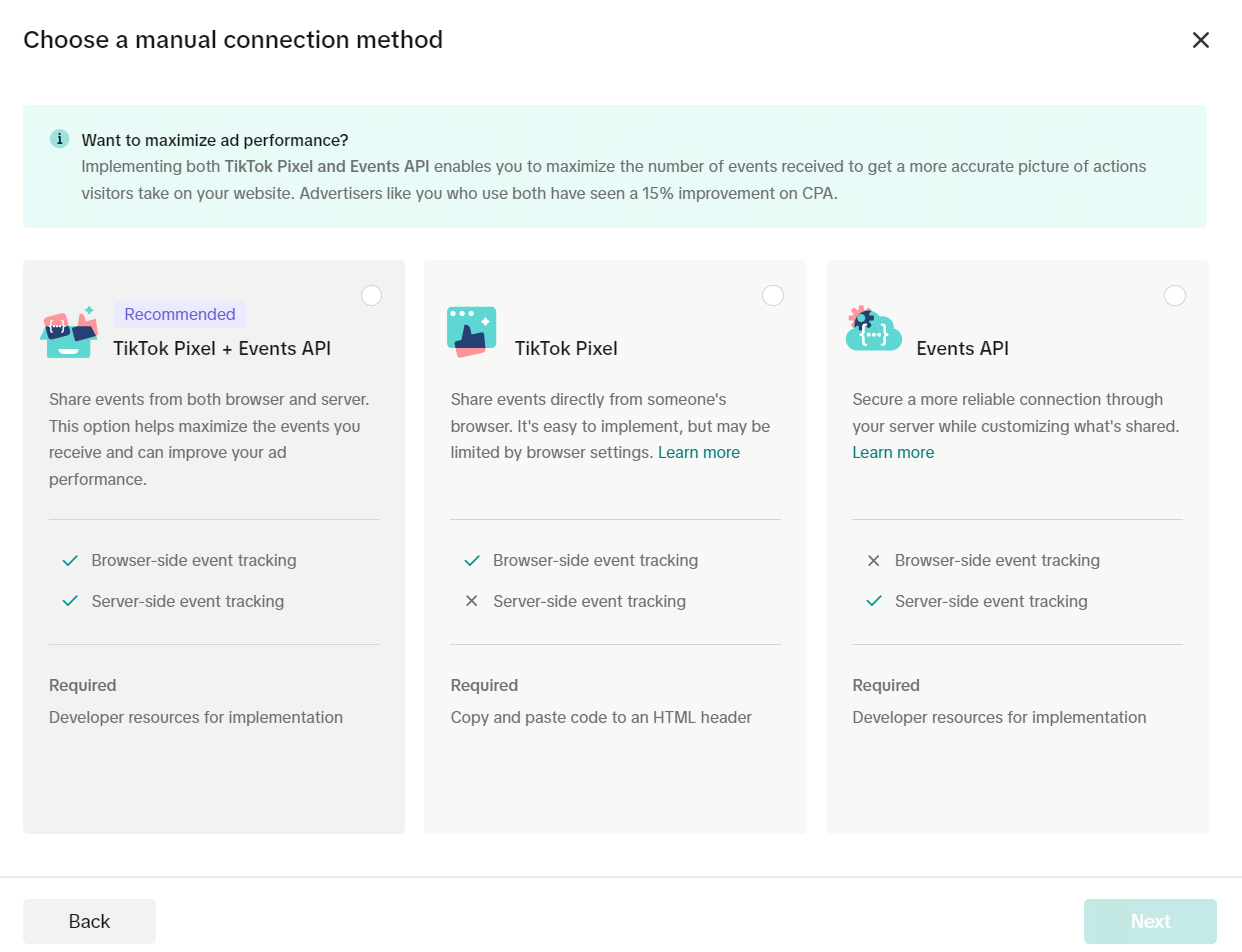
Task: Open Learn more link in Events API card
Action: click(x=893, y=453)
